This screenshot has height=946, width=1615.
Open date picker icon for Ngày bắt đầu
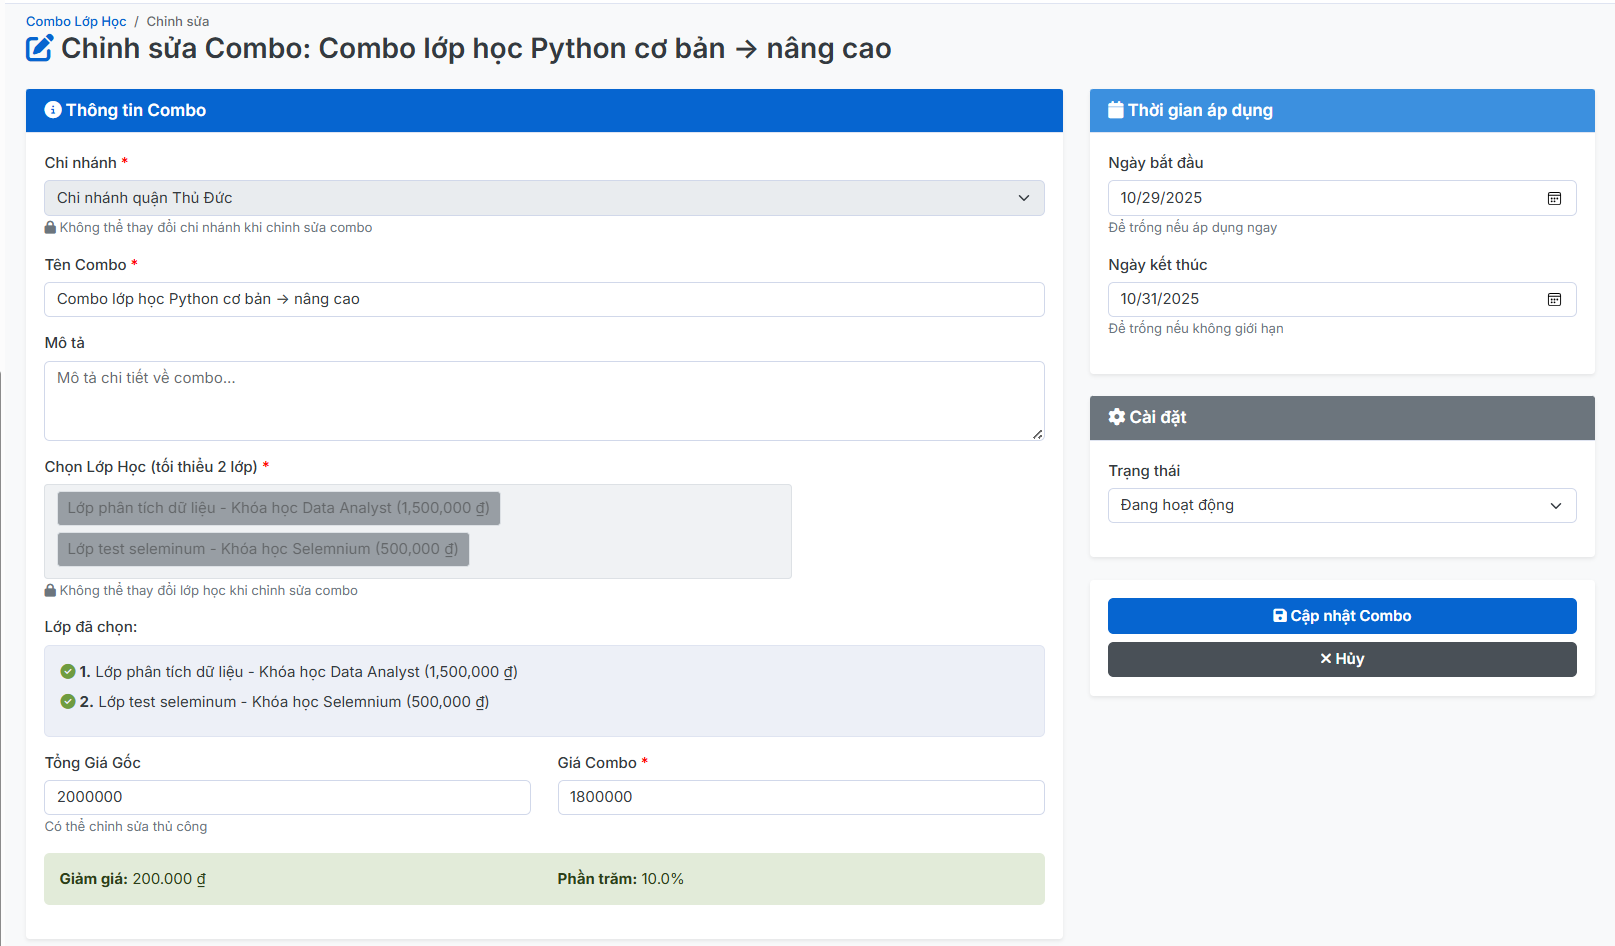[1554, 198]
